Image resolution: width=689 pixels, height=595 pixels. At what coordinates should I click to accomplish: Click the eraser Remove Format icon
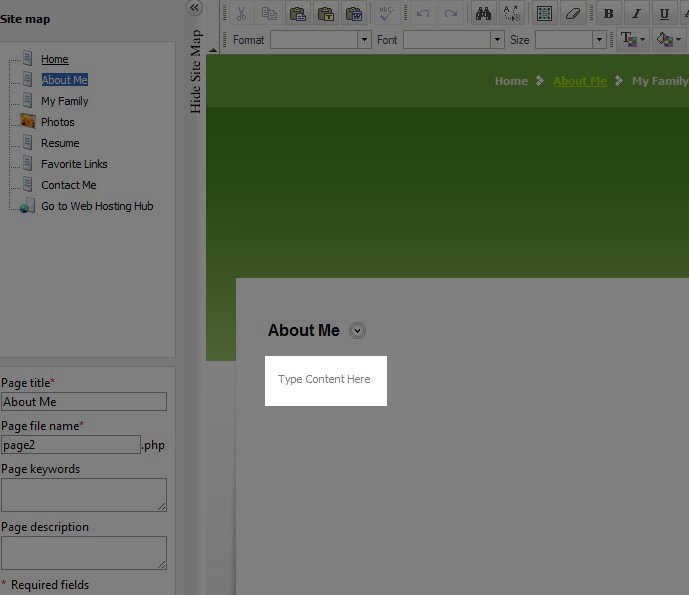pyautogui.click(x=572, y=14)
